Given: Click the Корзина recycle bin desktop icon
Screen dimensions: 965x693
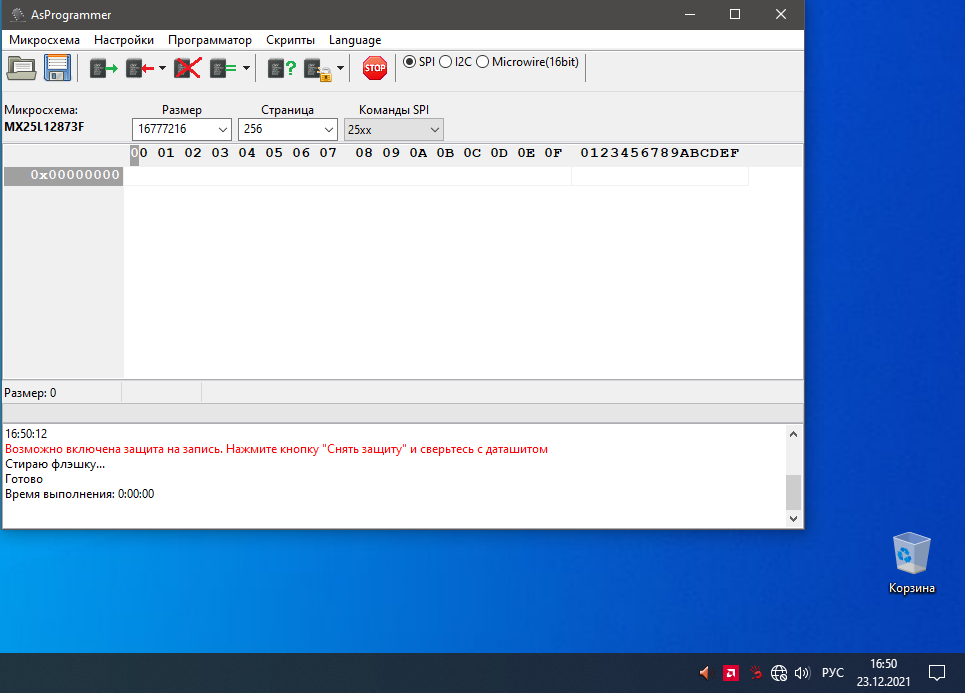Looking at the screenshot, I should point(911,563).
